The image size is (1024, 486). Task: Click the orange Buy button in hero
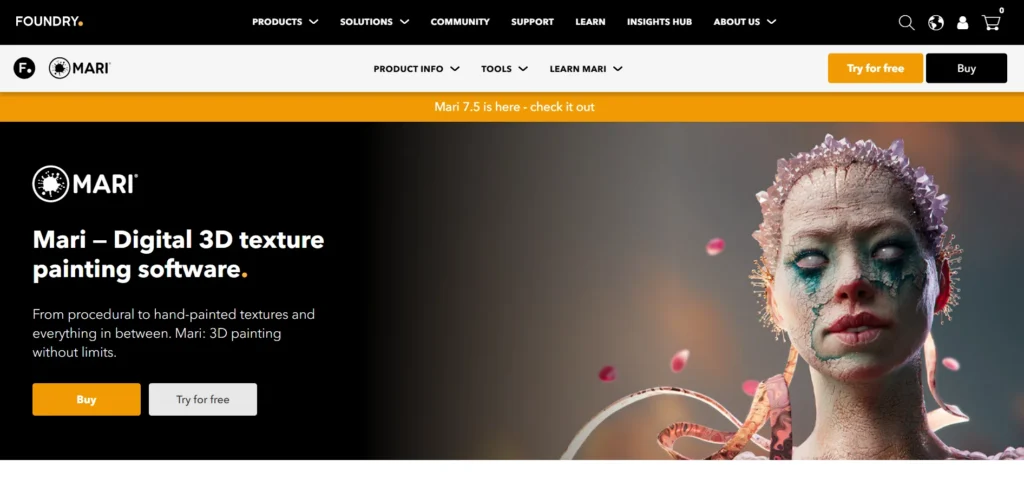[x=86, y=399]
